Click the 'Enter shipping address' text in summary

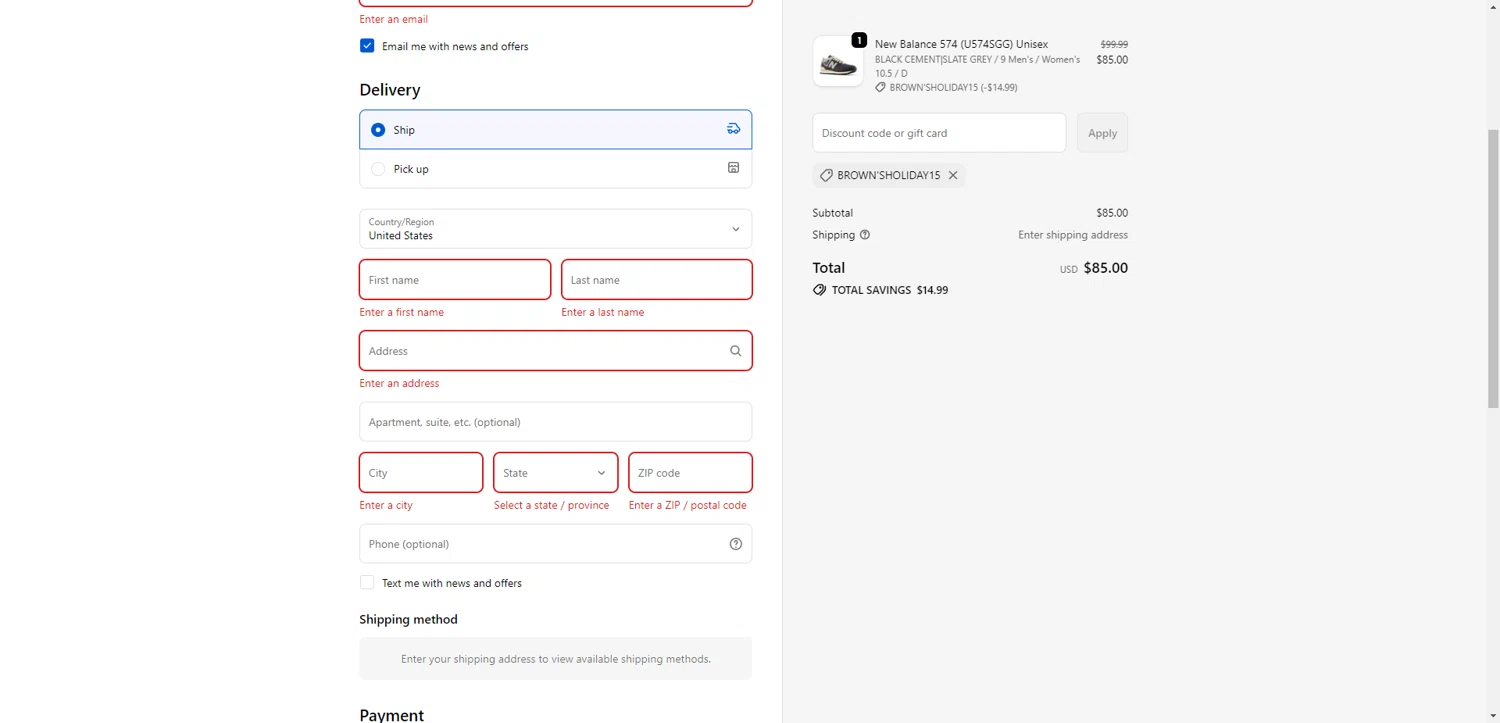1073,235
